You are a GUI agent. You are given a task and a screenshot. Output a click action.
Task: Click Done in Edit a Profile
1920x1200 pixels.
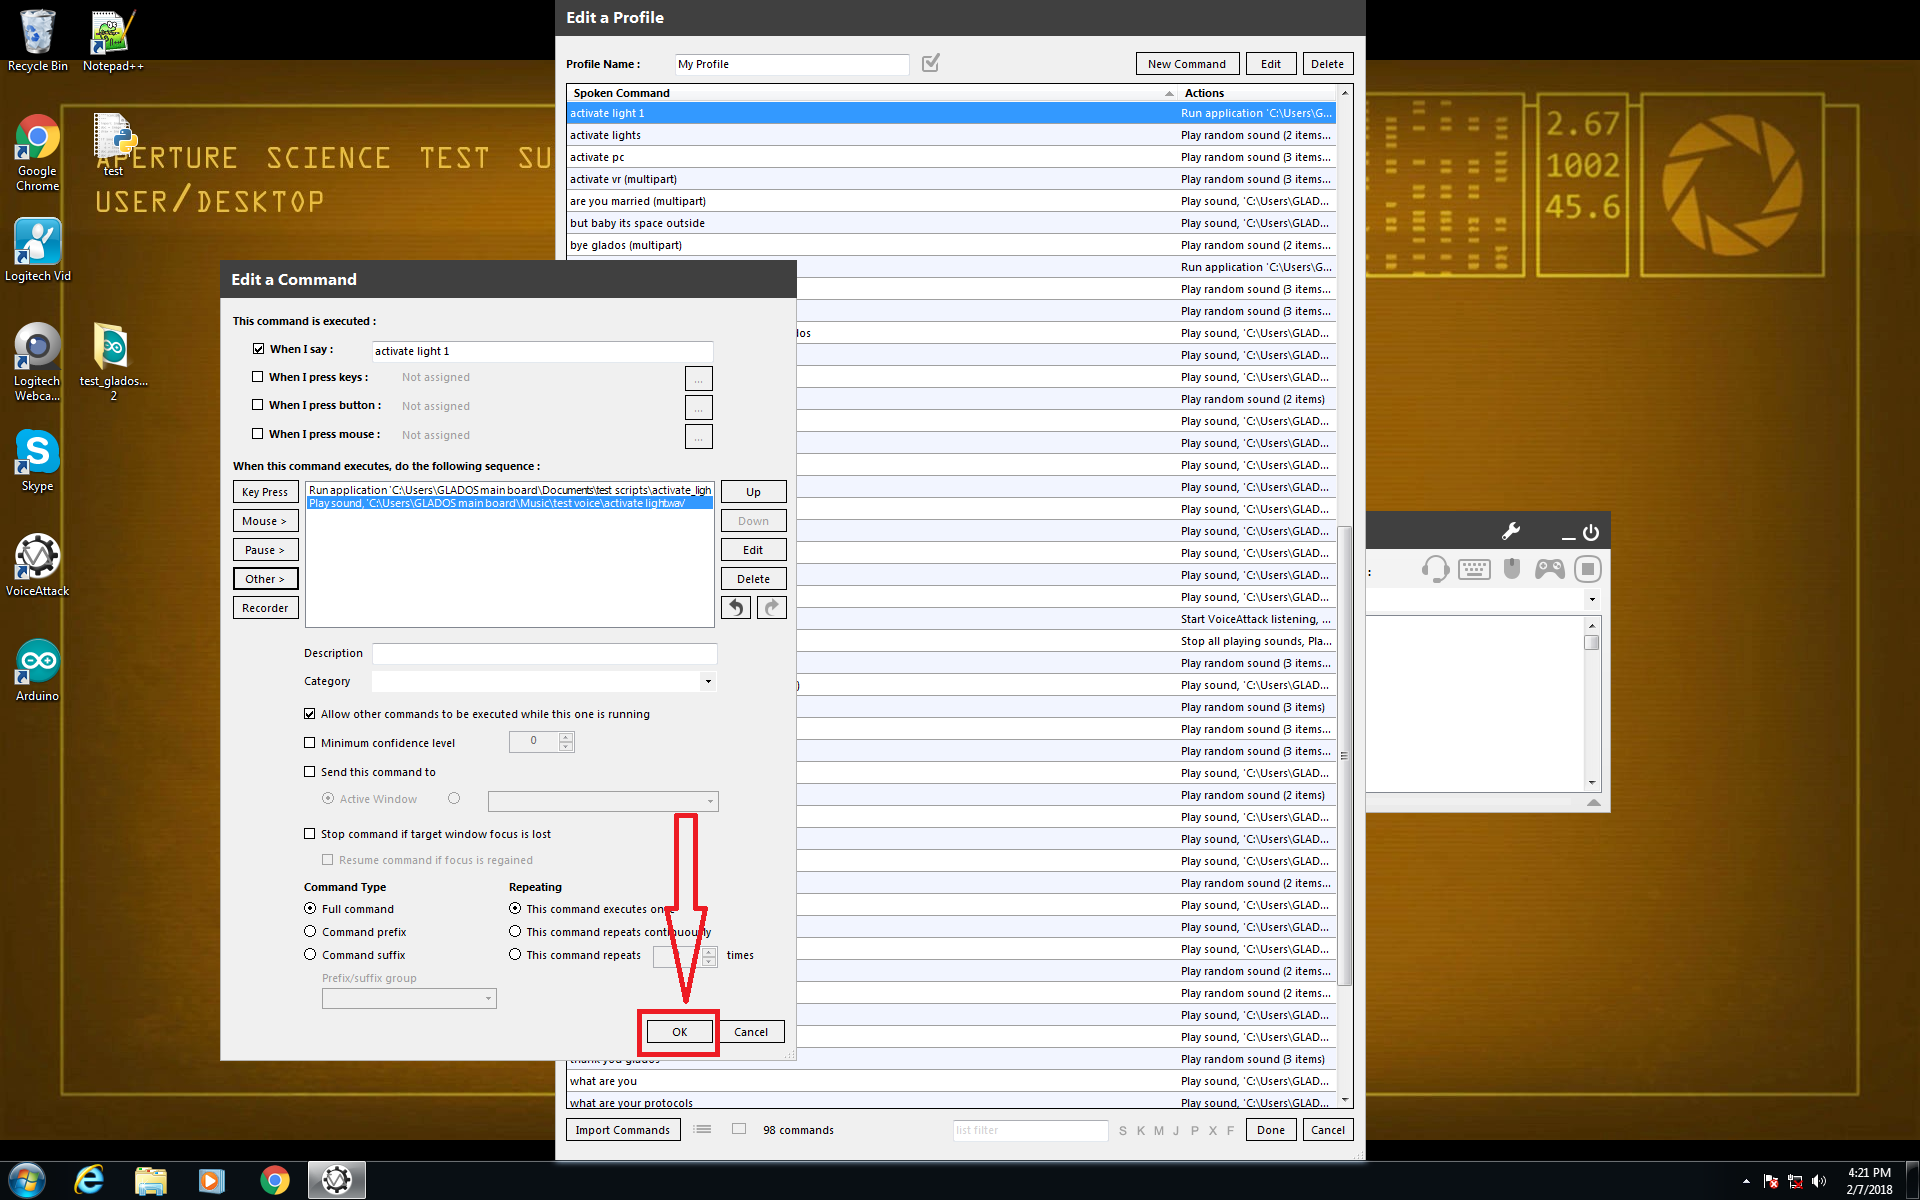[x=1271, y=1130]
